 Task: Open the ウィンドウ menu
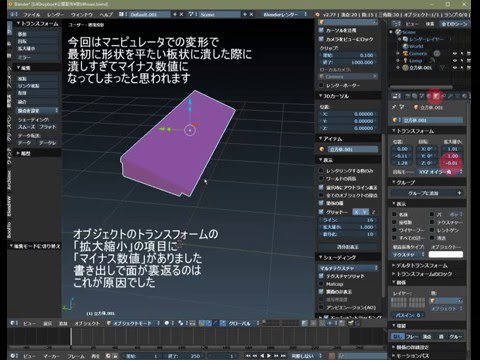[x=82, y=15]
